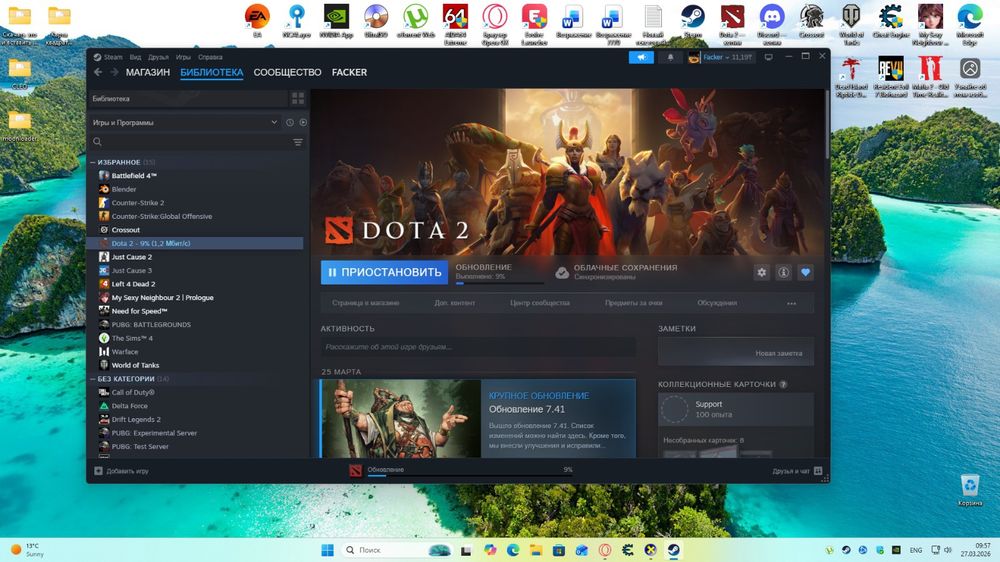
Task: Open Steam icon on the taskbar
Action: coord(673,550)
